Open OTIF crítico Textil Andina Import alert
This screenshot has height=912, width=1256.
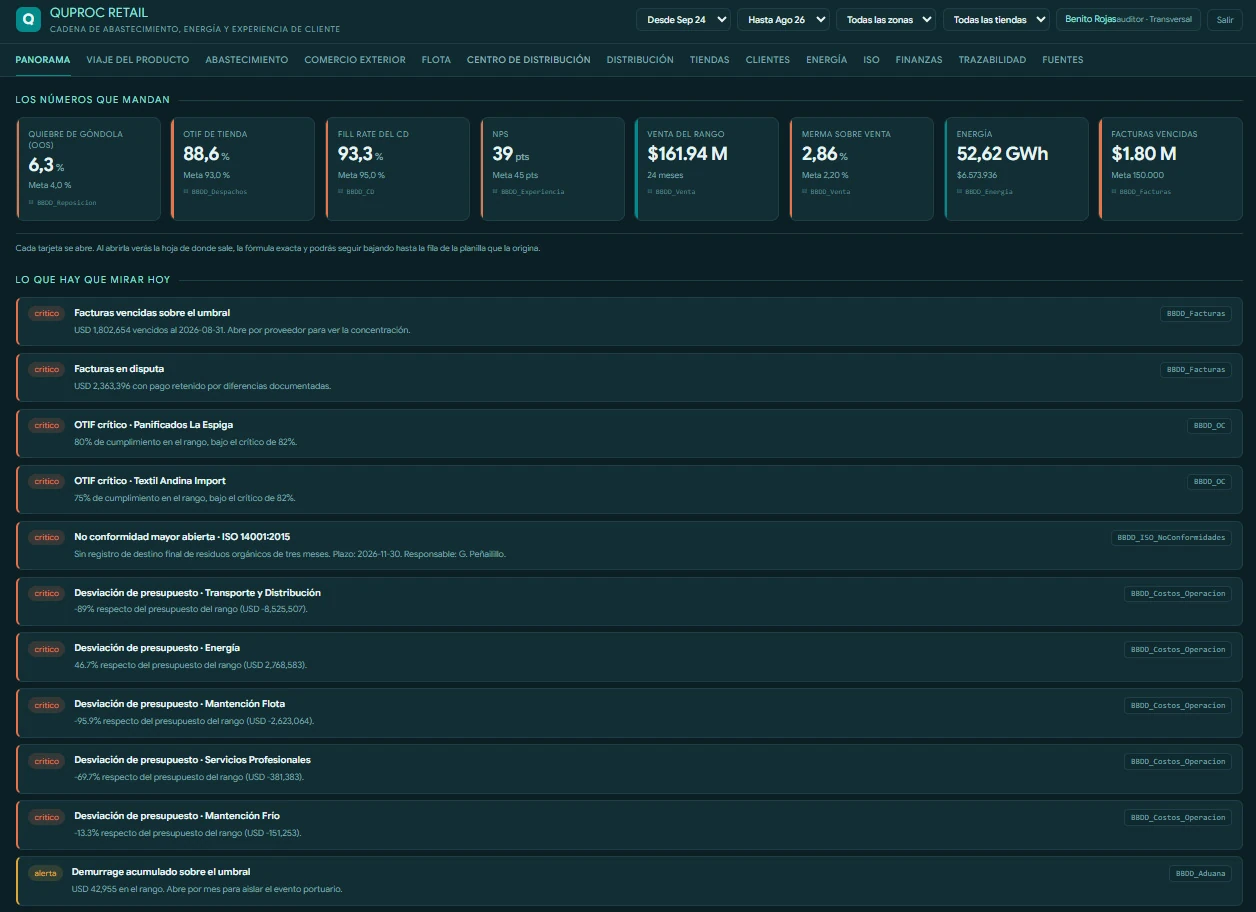[629, 489]
